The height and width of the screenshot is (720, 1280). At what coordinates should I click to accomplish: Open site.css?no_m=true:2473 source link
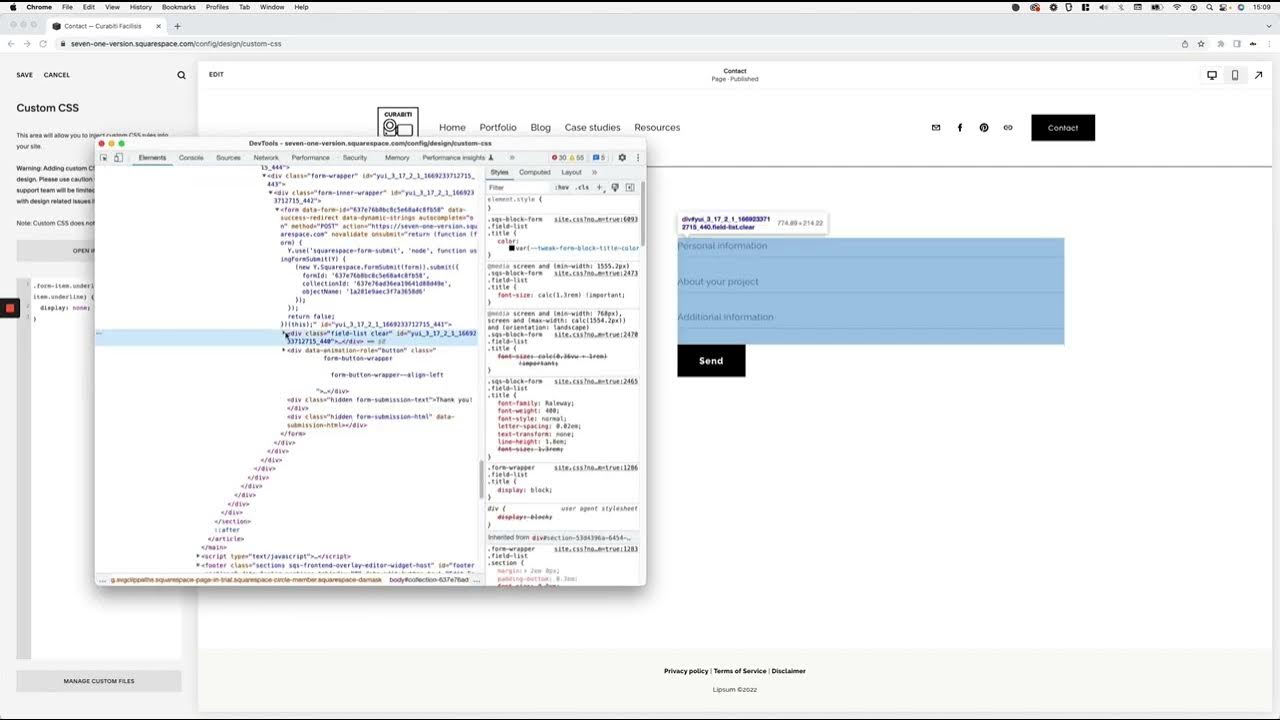point(596,273)
